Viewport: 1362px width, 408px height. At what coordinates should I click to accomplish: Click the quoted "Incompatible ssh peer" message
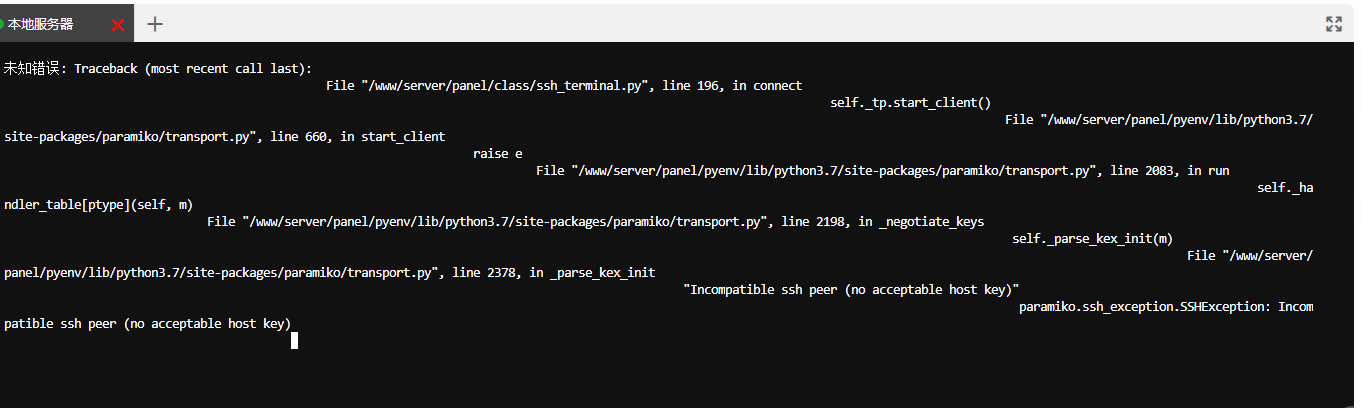click(851, 289)
